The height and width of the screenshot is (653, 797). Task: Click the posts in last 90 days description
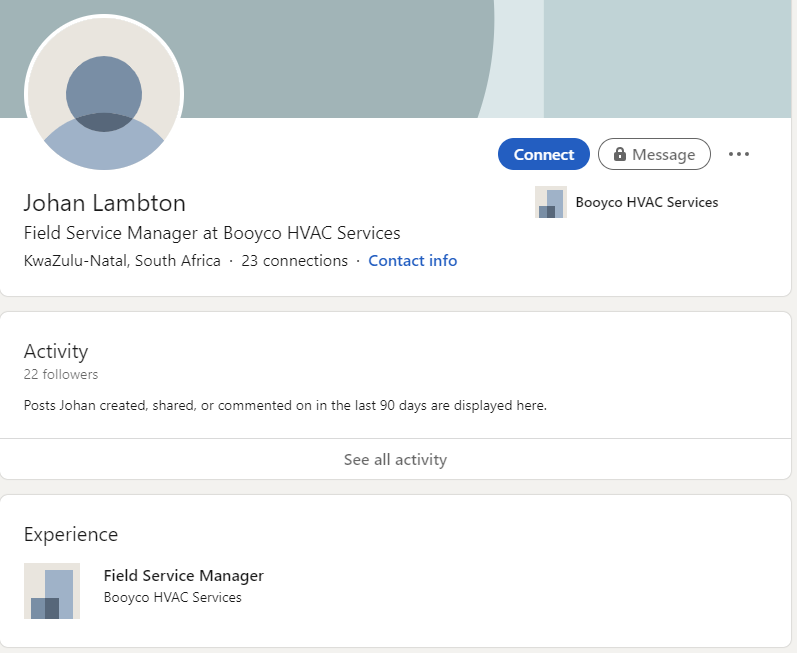tap(285, 406)
